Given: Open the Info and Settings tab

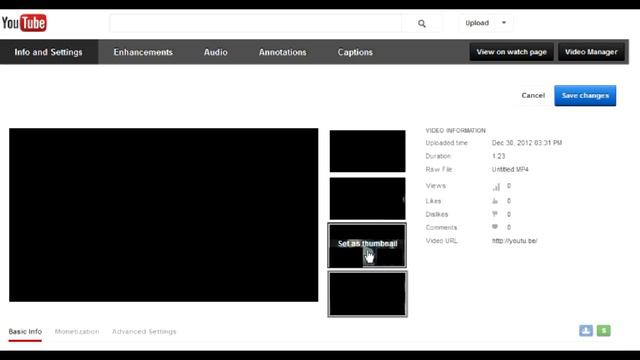Looking at the screenshot, I should 49,52.
